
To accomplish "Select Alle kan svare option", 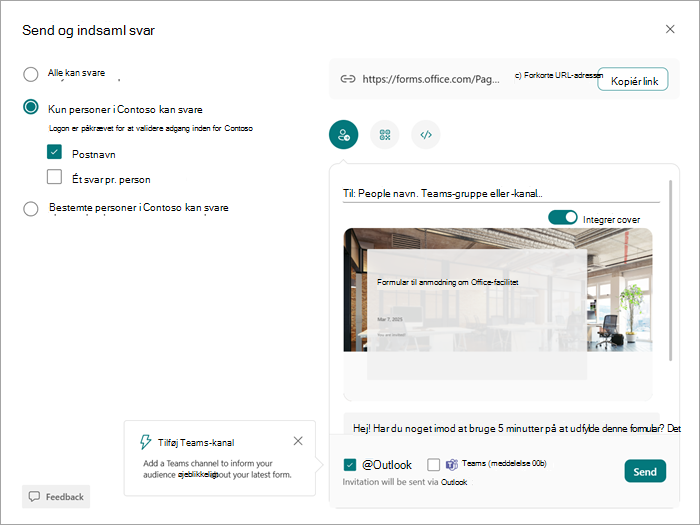I will [31, 74].
